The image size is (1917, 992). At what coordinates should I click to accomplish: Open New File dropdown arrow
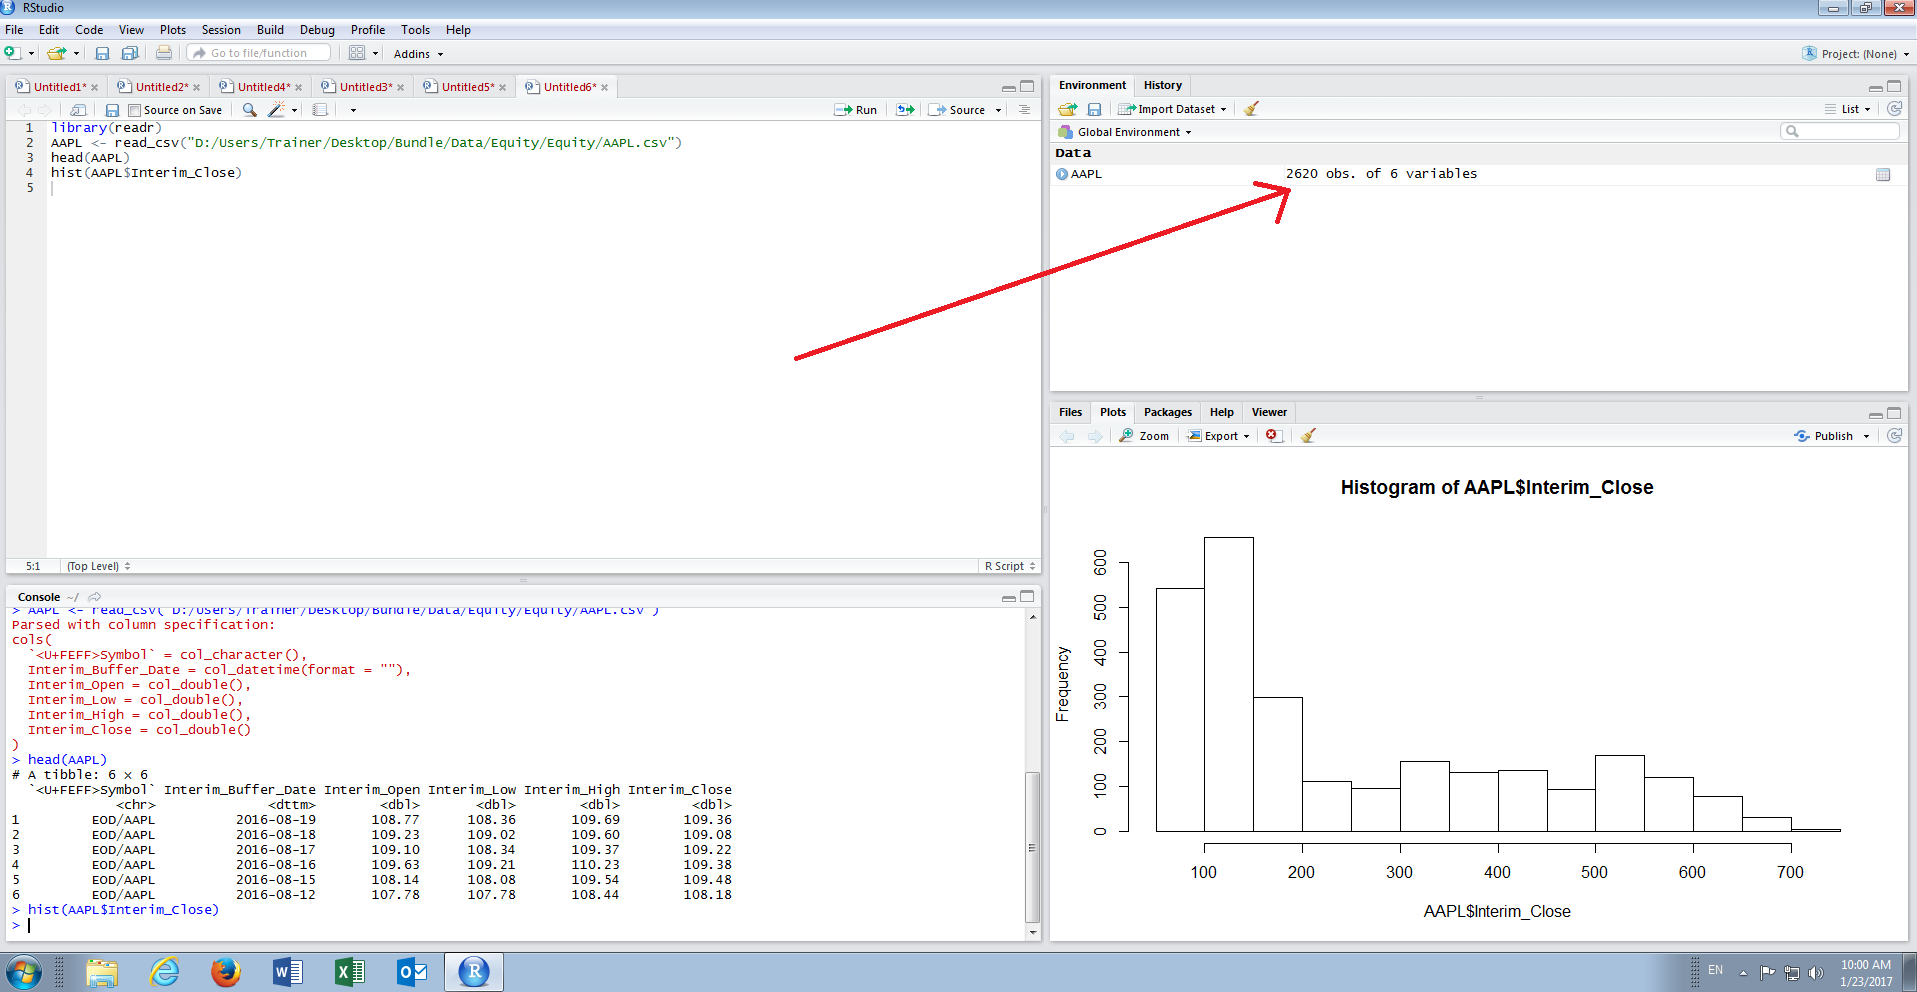(31, 54)
